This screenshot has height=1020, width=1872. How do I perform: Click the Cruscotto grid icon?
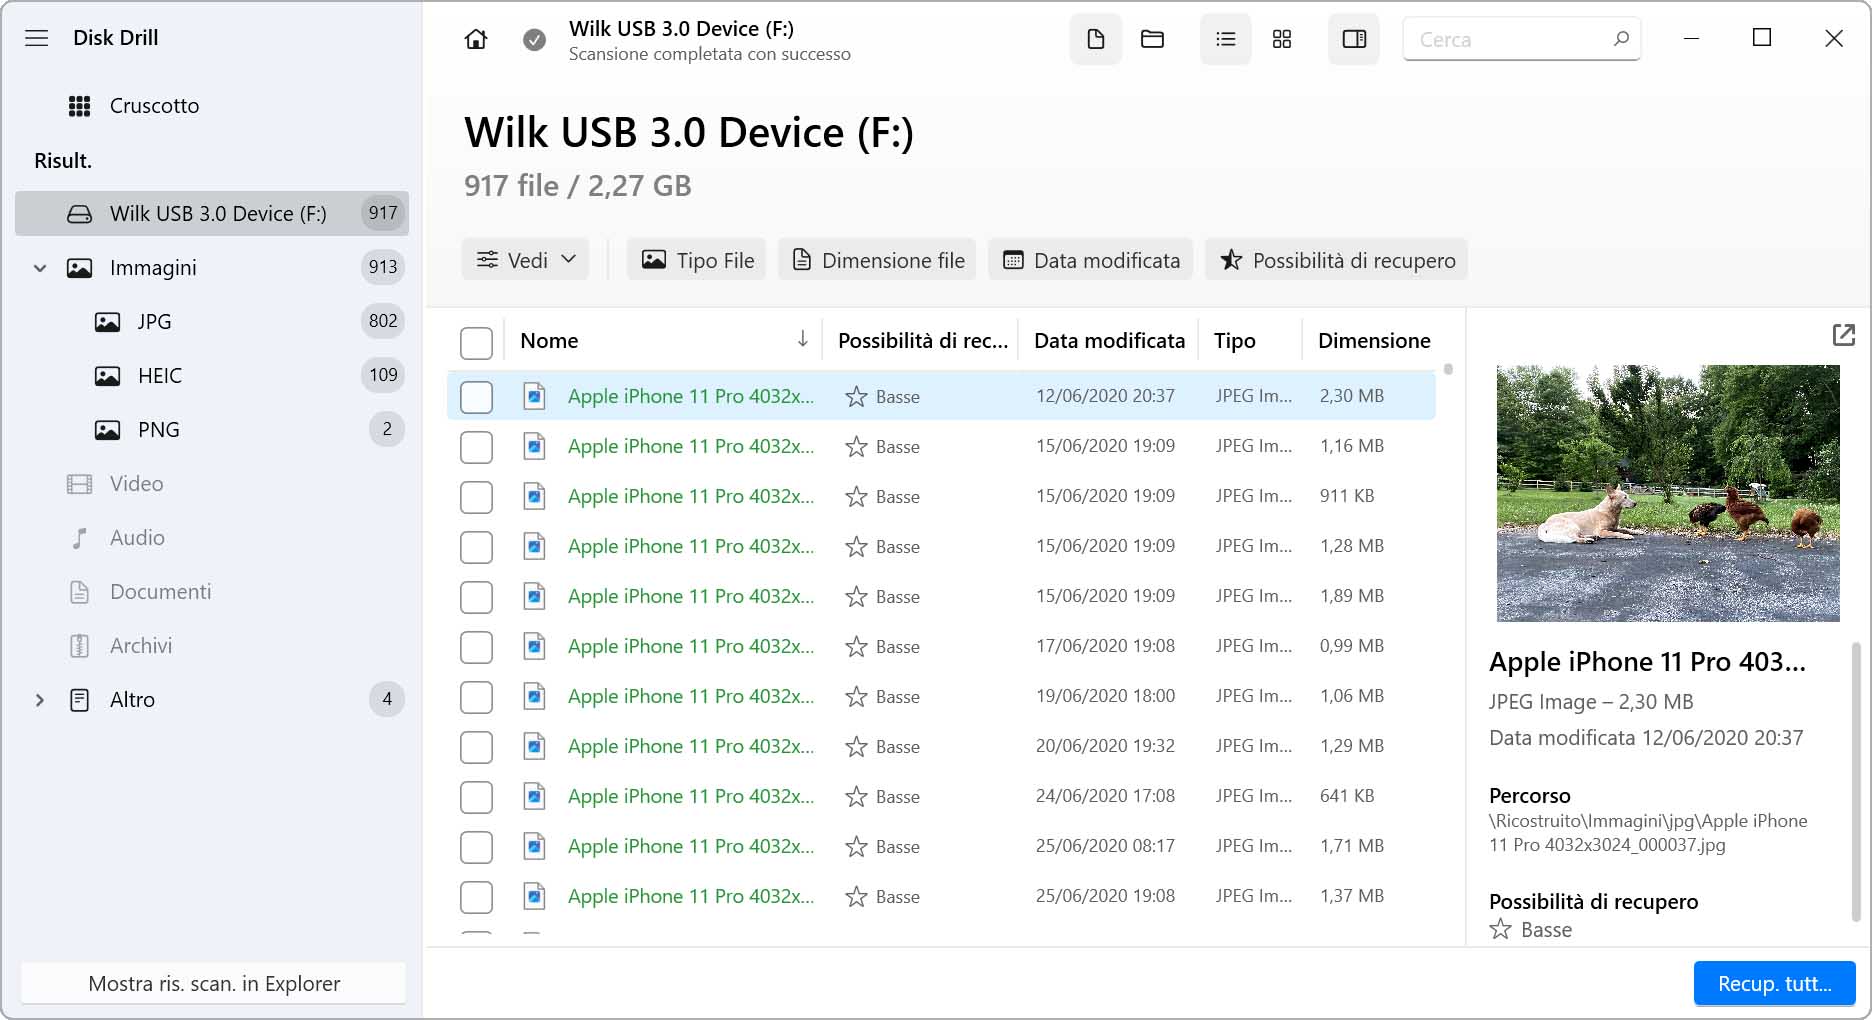[x=80, y=106]
